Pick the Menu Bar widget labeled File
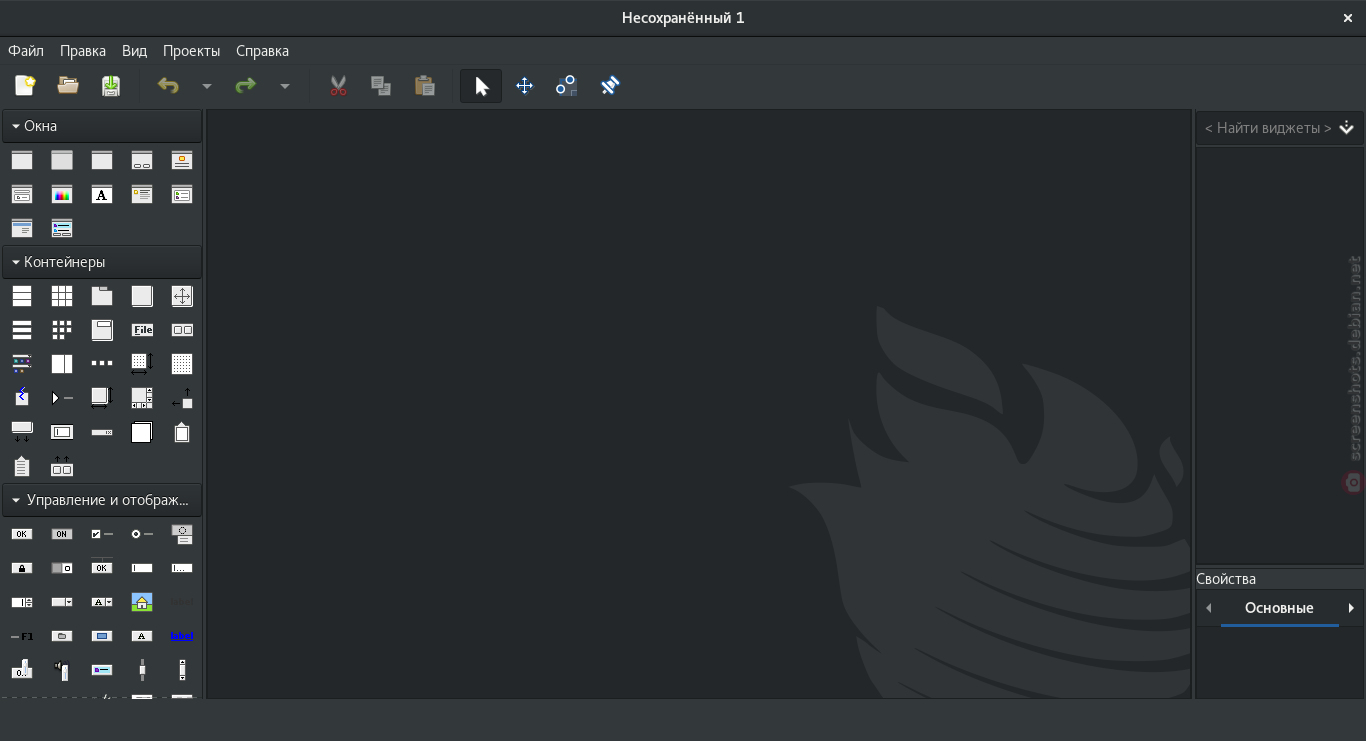The height and width of the screenshot is (741, 1366). tap(142, 330)
